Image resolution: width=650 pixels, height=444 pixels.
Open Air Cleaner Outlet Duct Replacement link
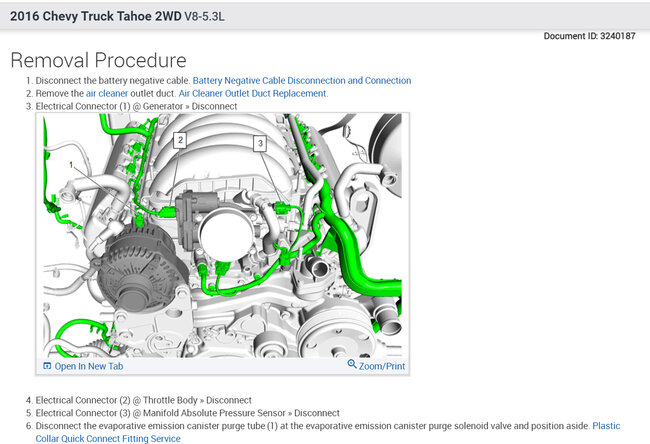(x=253, y=93)
